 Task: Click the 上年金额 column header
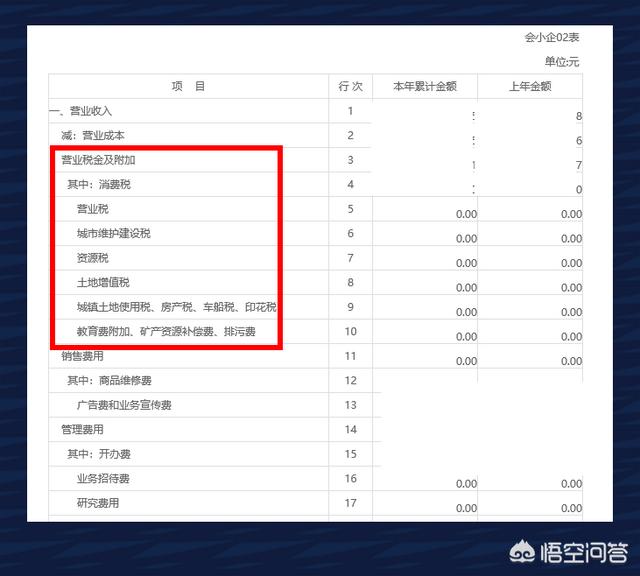coord(530,87)
